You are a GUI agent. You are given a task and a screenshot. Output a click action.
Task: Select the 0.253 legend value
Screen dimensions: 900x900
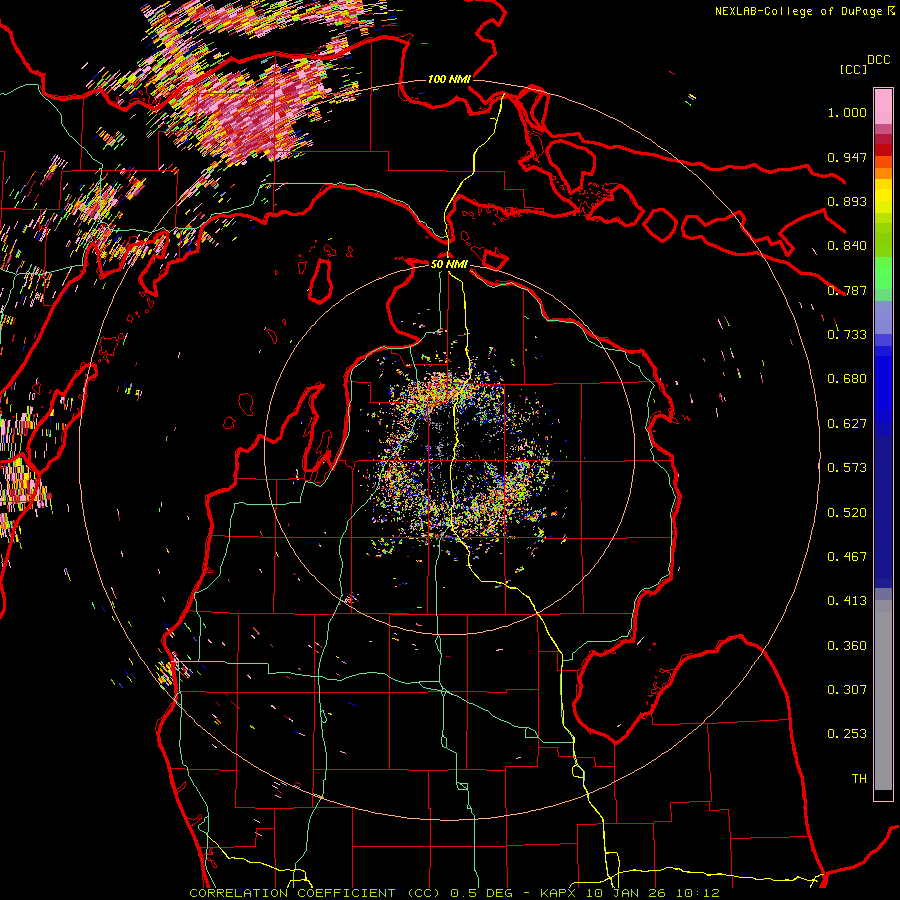click(x=847, y=734)
